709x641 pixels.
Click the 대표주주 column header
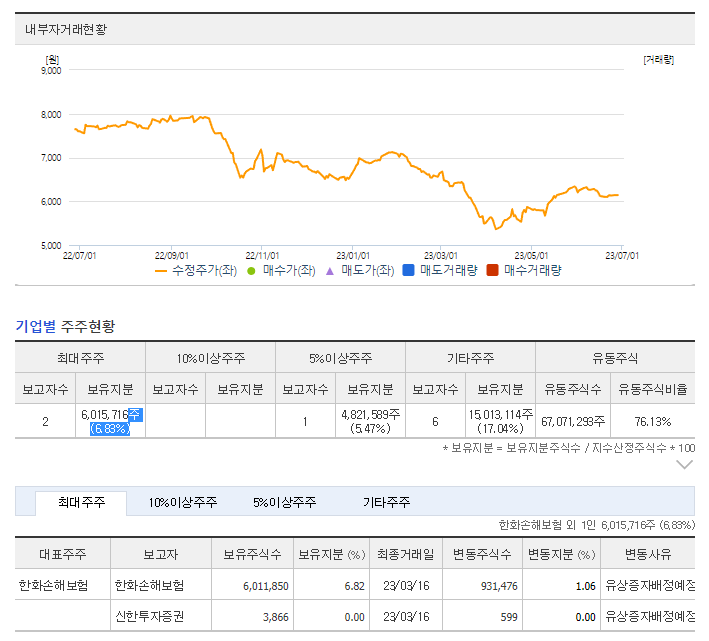click(63, 554)
